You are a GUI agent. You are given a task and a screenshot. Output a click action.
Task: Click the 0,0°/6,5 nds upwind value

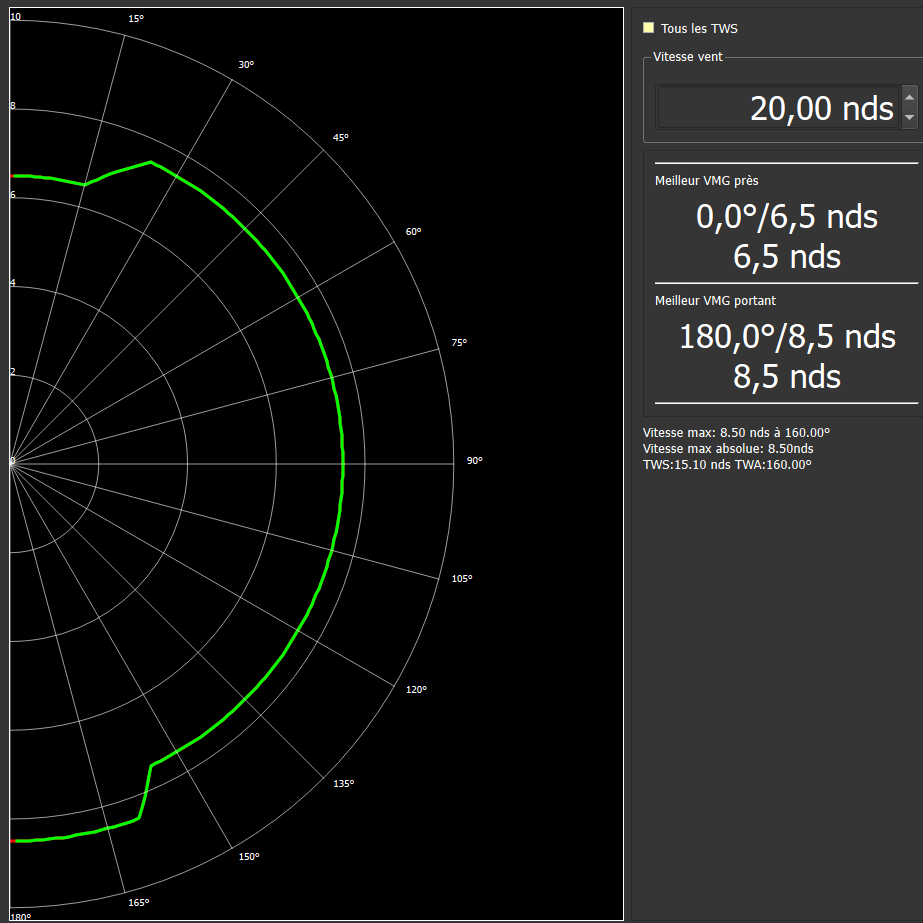tap(786, 216)
